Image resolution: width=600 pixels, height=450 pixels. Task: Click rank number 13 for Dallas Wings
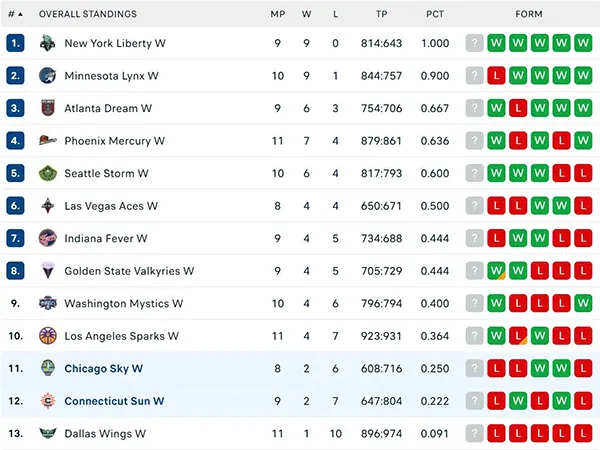15,434
